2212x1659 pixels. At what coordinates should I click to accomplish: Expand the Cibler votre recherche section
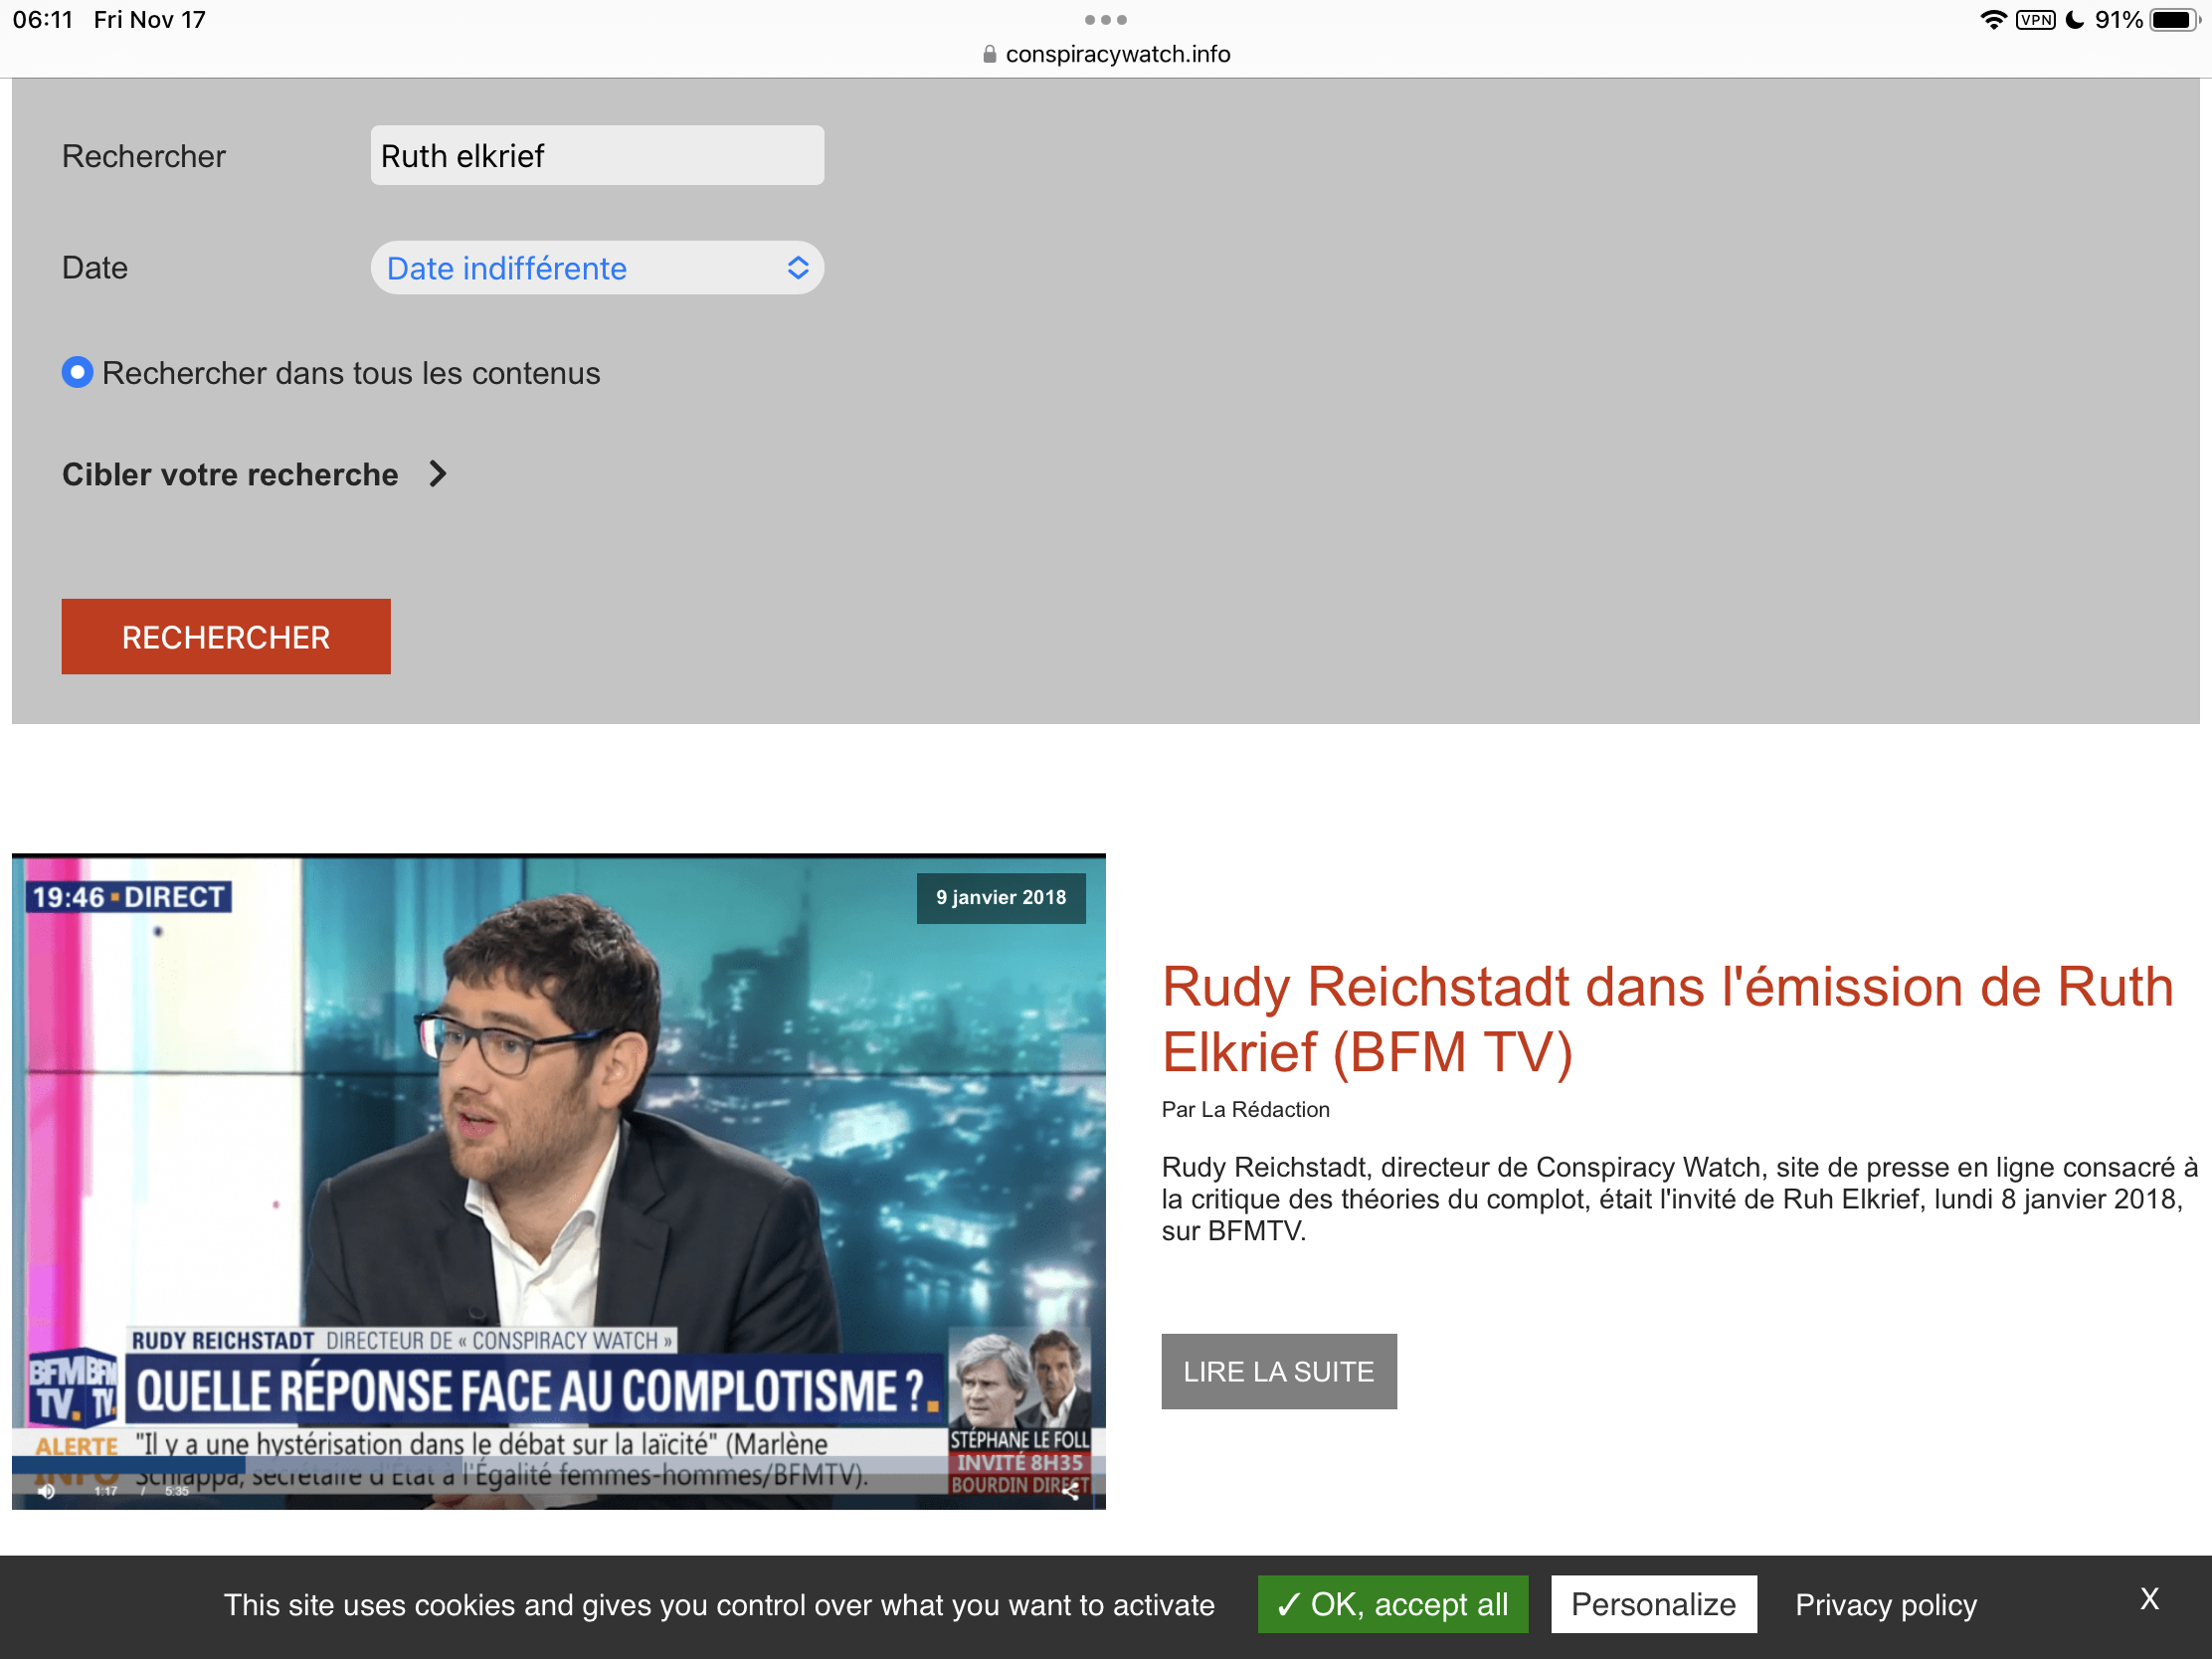pos(255,474)
